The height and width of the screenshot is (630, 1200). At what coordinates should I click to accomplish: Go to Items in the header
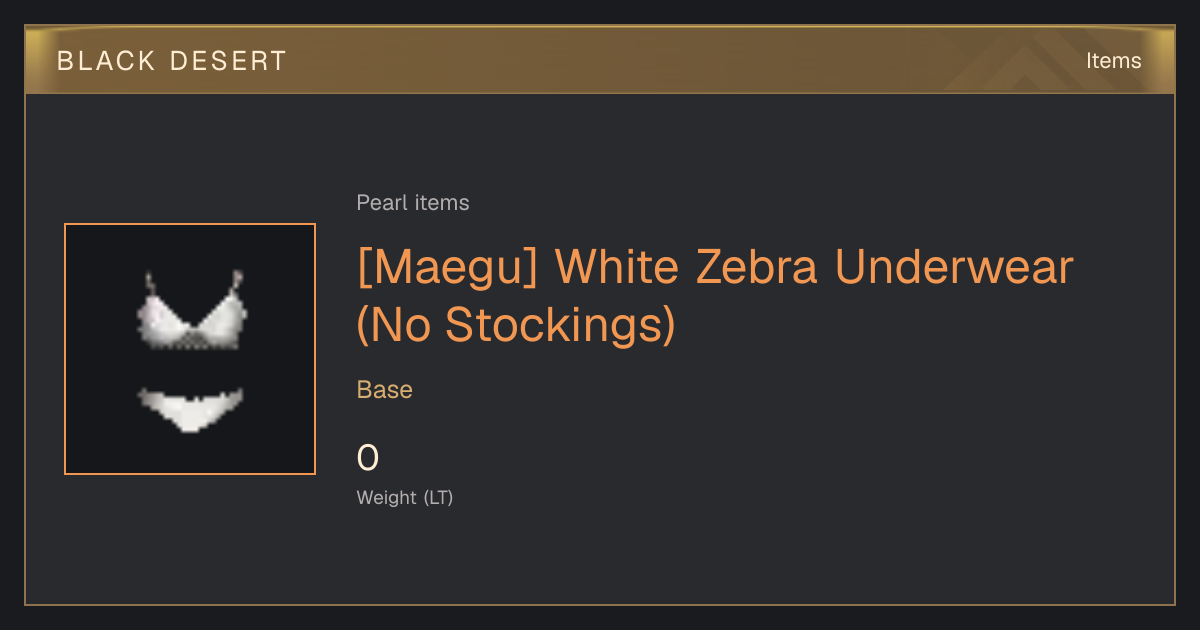coord(1113,61)
